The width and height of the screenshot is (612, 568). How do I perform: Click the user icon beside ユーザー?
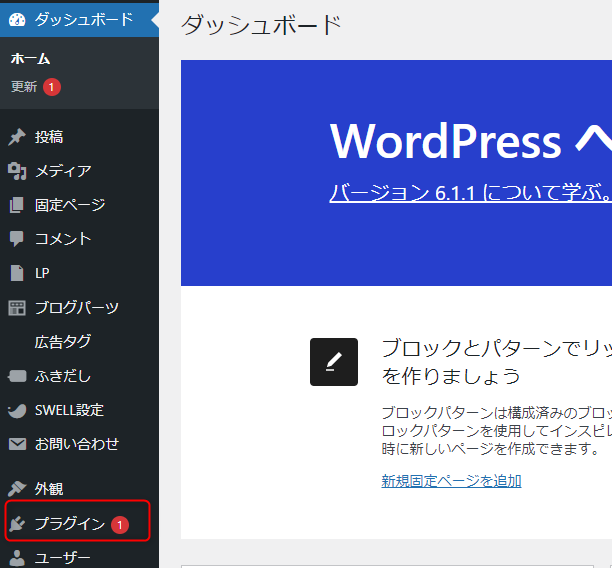click(x=17, y=558)
